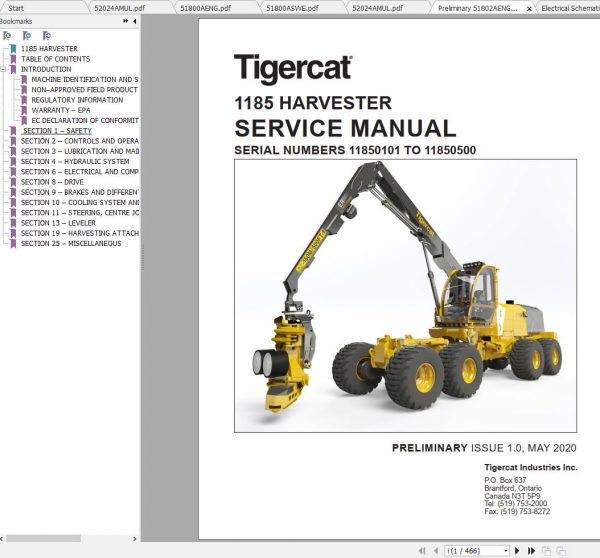Viewport: 600px width, 558px height.
Task: Close the Preliminary 51802AENG tab
Action: 529,8
